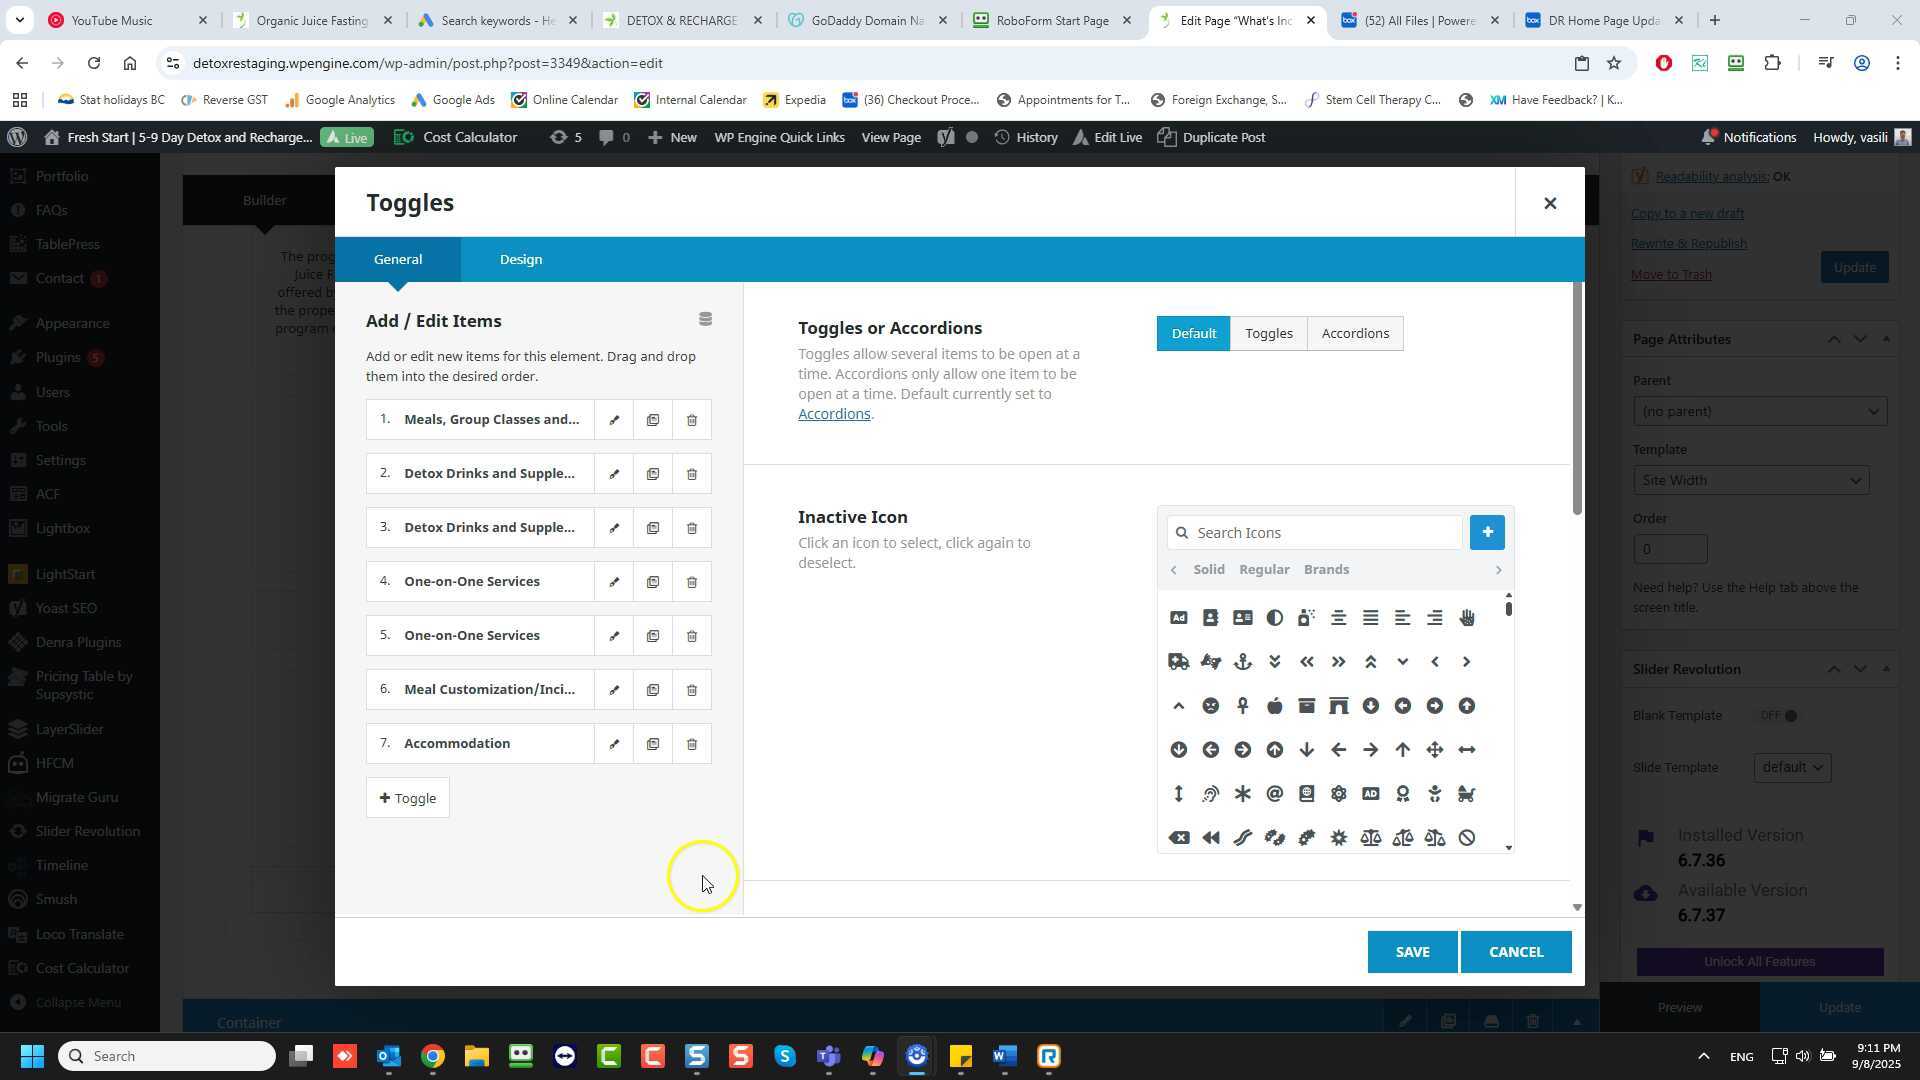Screen dimensions: 1920x1080
Task: Clone the Meals, Group Classes item
Action: pyautogui.click(x=653, y=420)
